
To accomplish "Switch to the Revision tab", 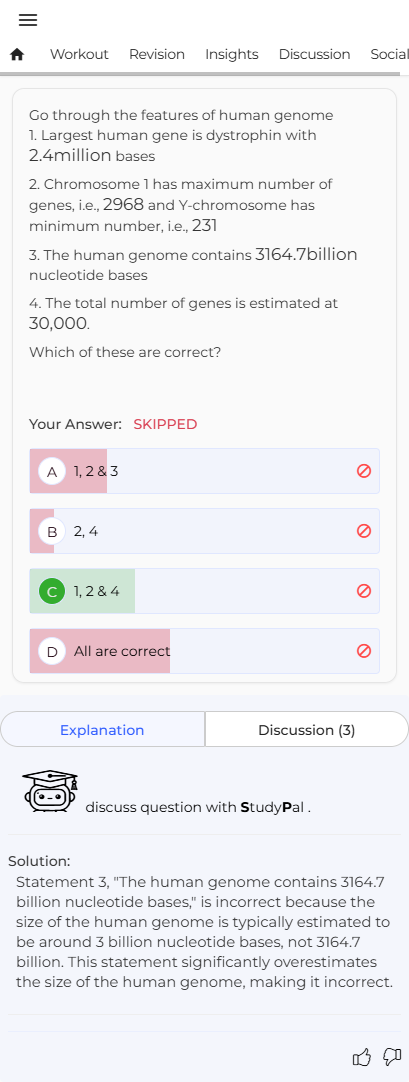I will coord(157,55).
